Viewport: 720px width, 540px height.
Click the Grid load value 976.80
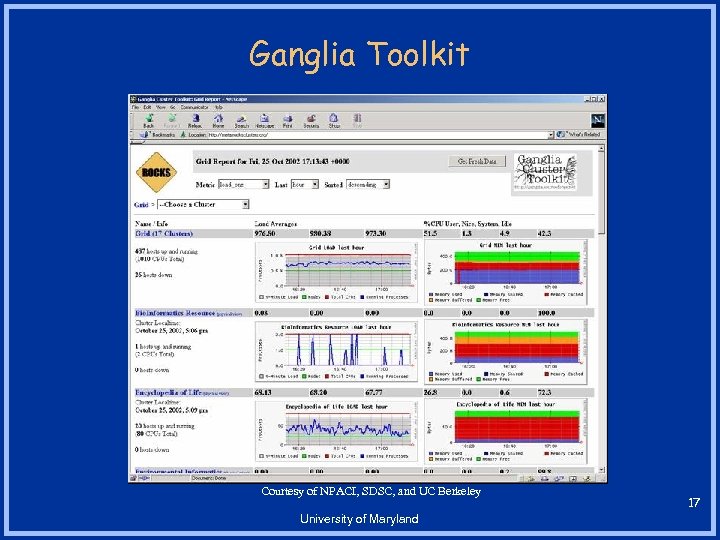tap(265, 234)
